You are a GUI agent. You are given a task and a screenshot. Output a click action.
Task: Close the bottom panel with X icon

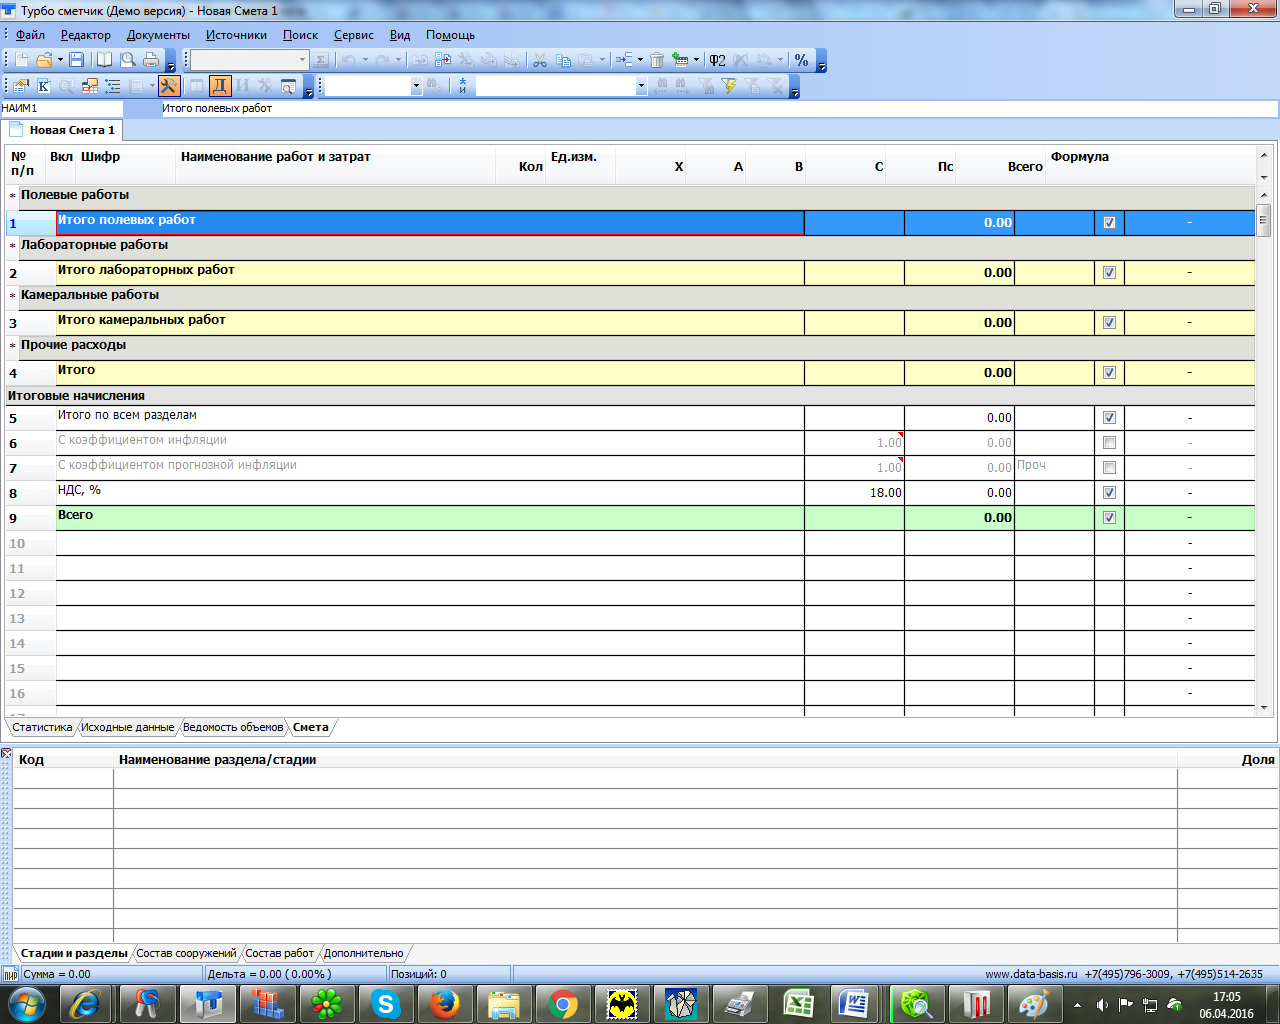pyautogui.click(x=6, y=753)
